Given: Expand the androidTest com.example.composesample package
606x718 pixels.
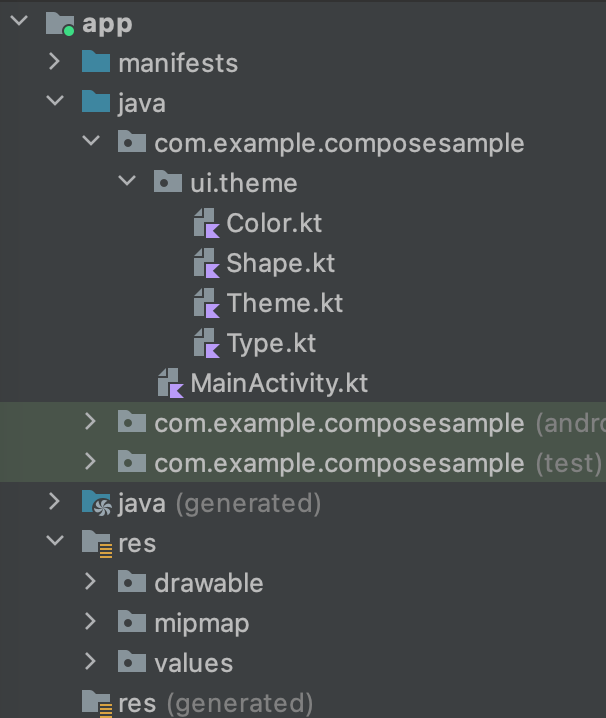Looking at the screenshot, I should (90, 422).
